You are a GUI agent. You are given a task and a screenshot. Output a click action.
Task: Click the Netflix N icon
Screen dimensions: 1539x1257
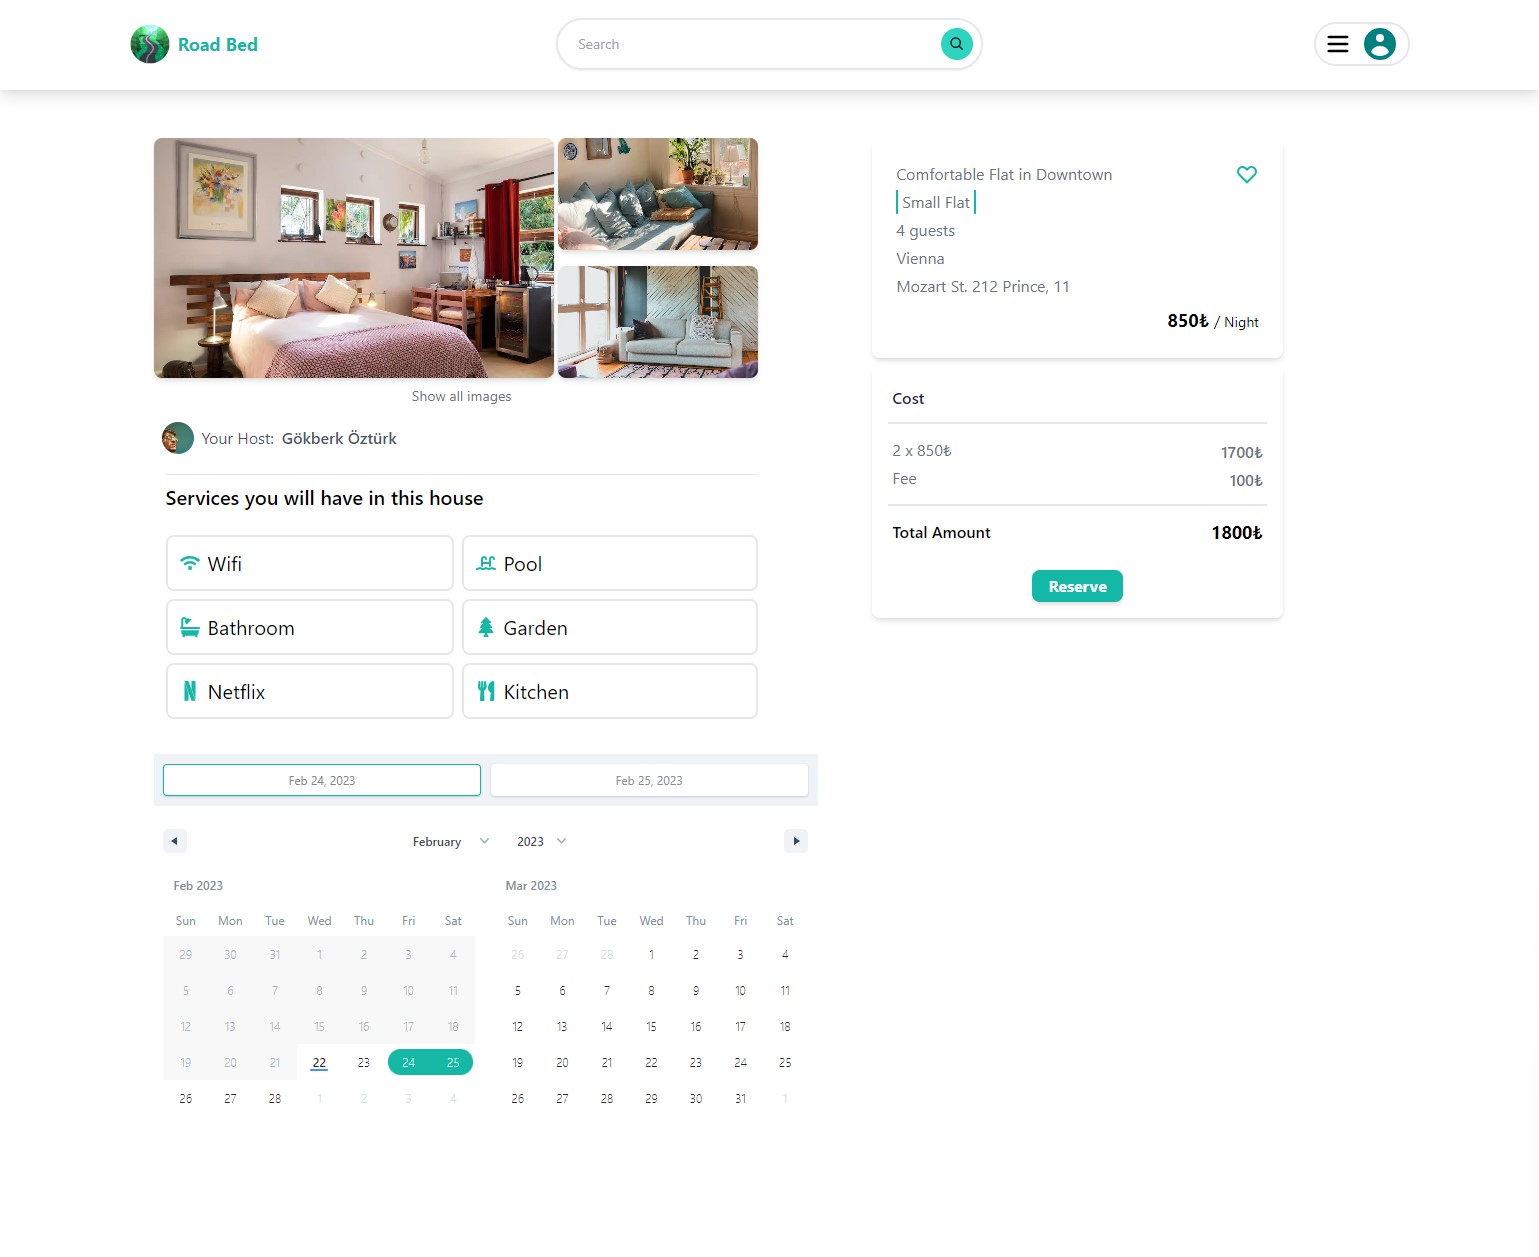click(190, 691)
